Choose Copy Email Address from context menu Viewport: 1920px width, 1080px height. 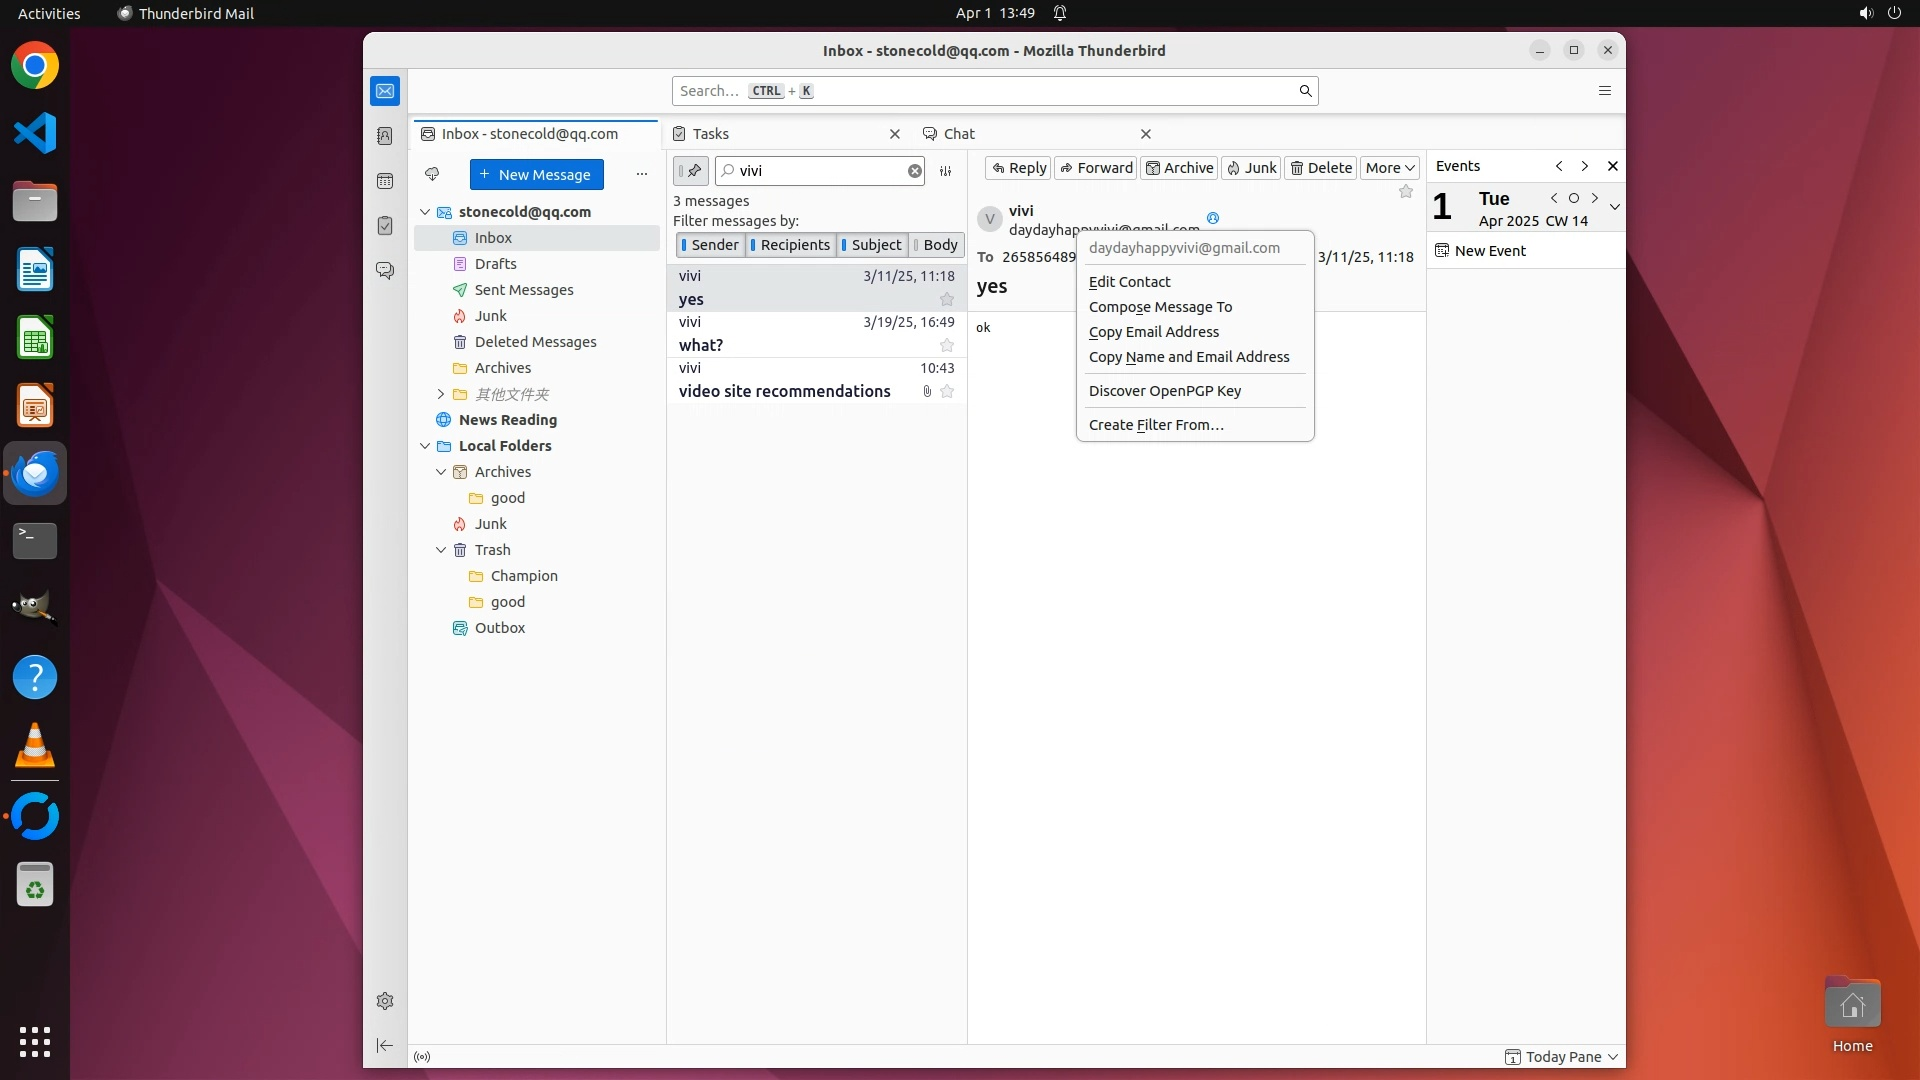pos(1153,332)
